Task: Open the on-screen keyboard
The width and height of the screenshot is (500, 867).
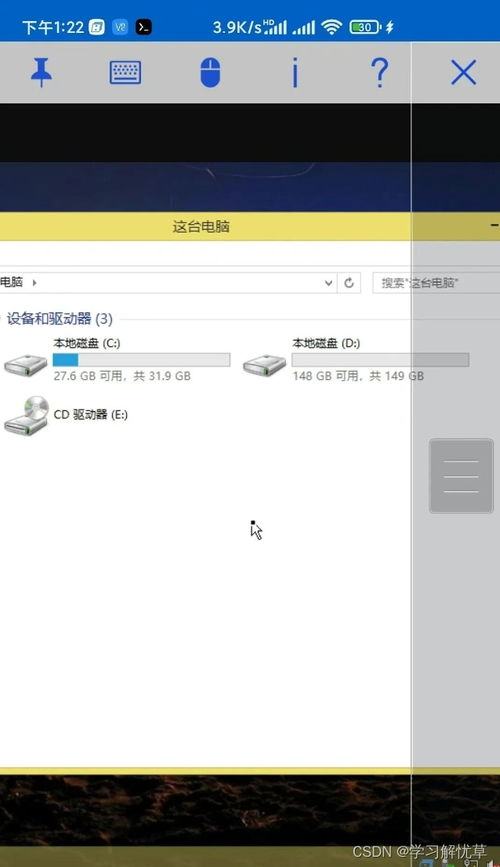Action: (x=126, y=72)
